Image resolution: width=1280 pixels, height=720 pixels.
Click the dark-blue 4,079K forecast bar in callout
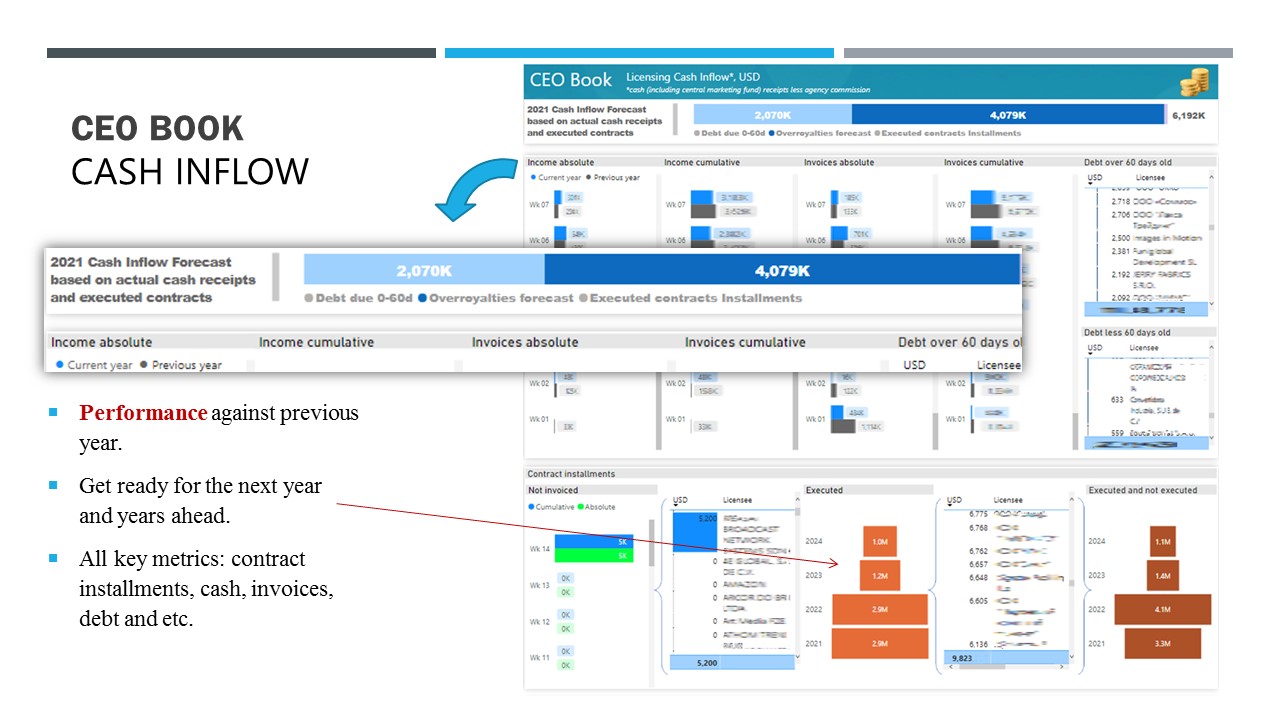coord(782,270)
